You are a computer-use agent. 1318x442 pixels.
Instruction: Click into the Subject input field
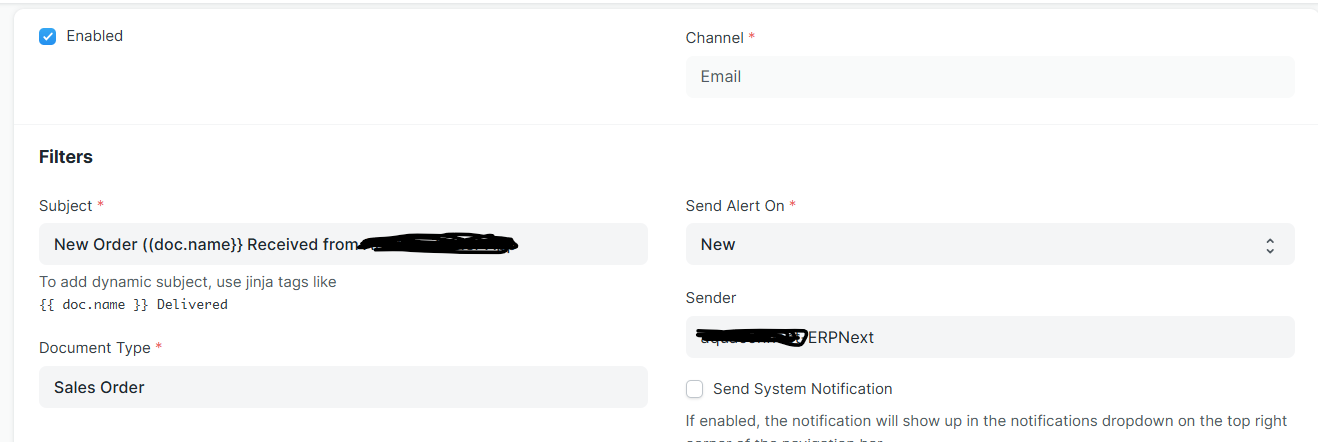[343, 244]
